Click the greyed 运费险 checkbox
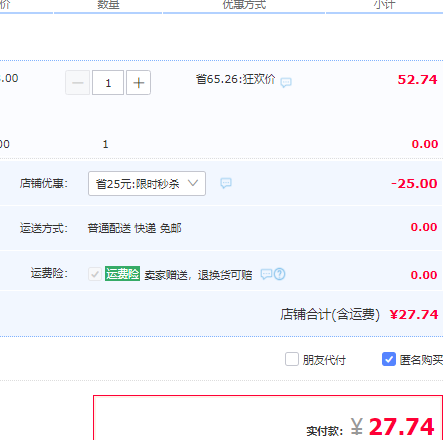Viewport: 443px width, 440px height. pos(95,274)
